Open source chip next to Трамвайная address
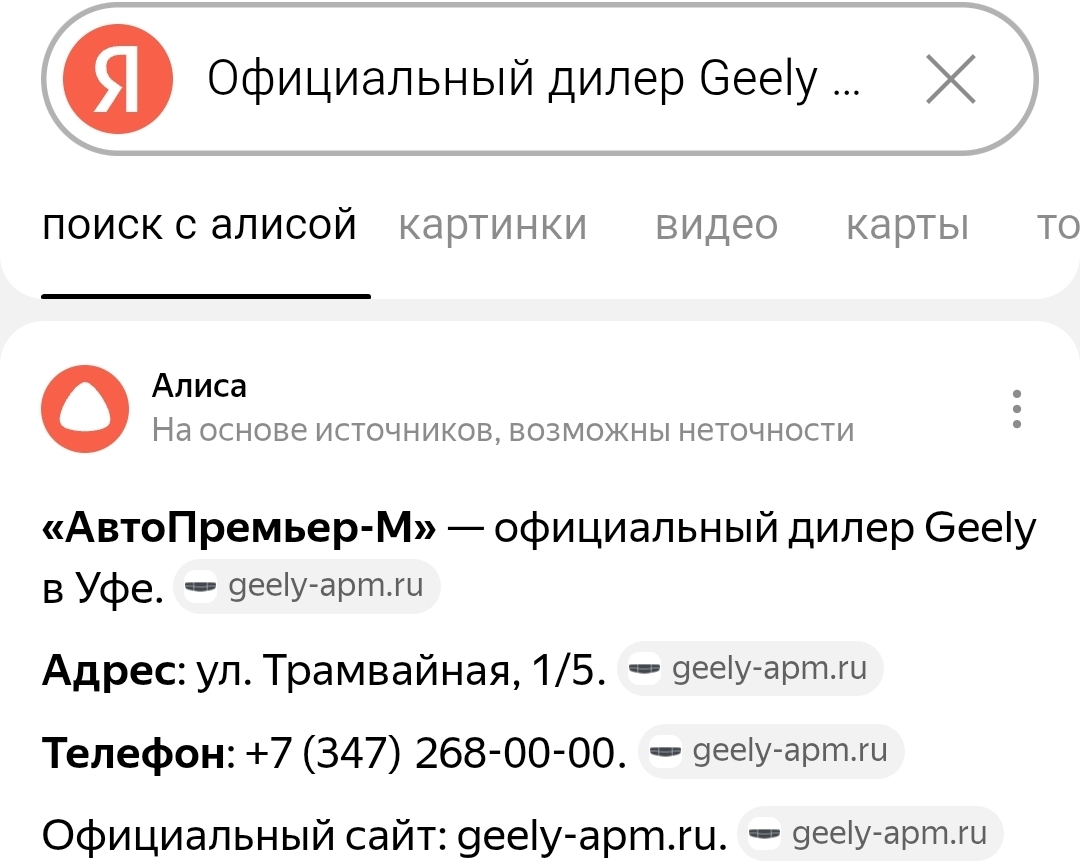 (750, 668)
